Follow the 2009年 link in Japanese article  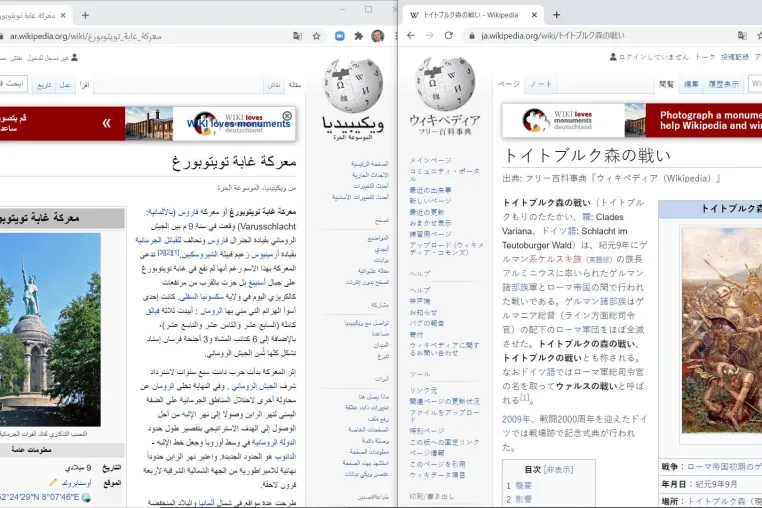[517, 419]
